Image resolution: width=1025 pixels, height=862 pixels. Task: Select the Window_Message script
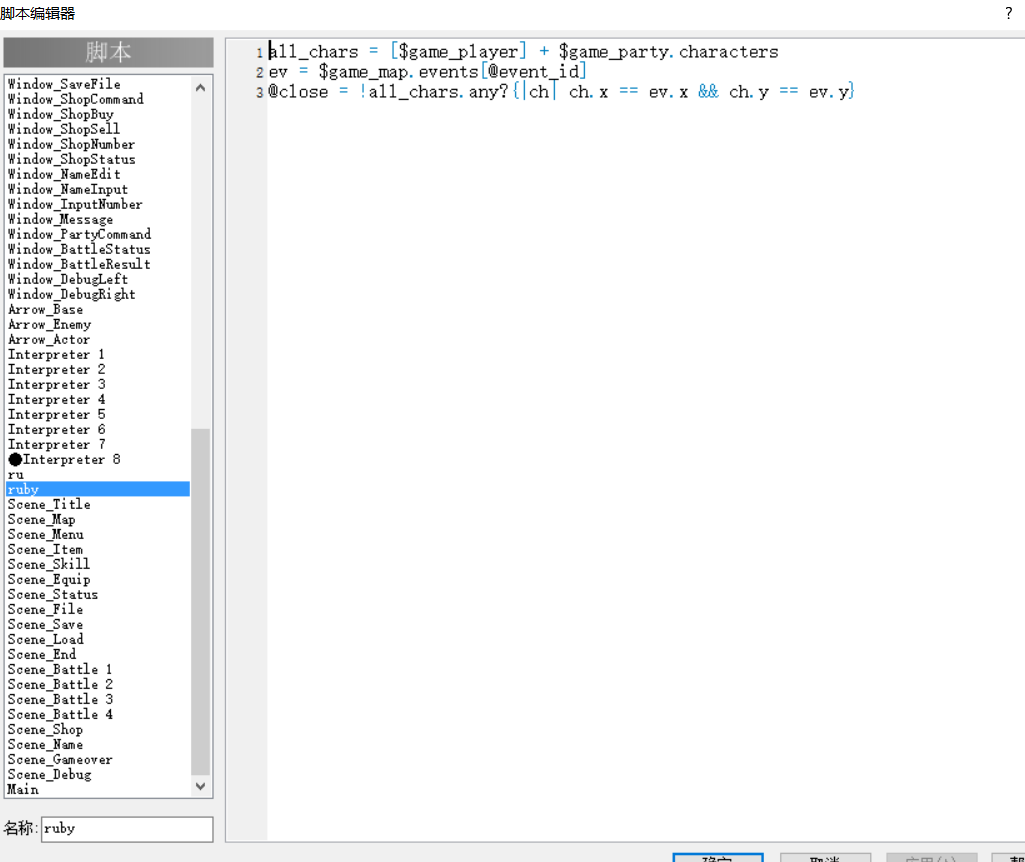(x=60, y=220)
